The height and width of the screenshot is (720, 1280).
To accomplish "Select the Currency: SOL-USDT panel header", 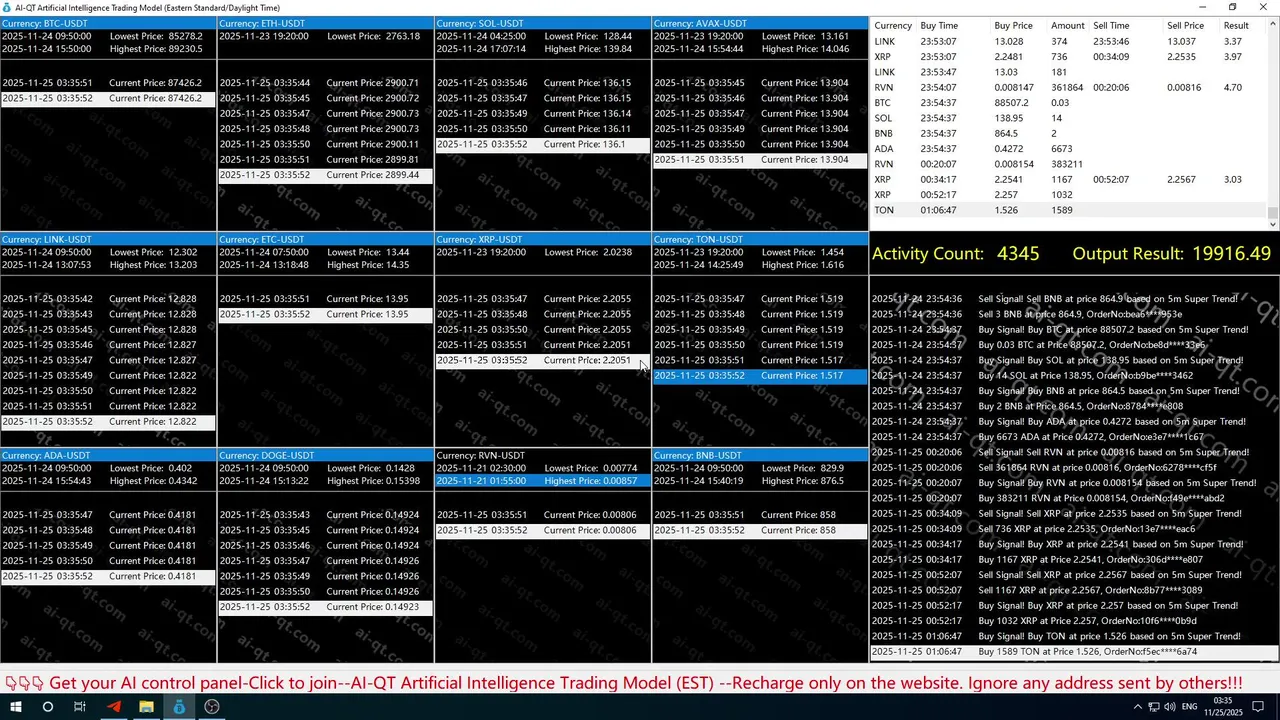I will pos(543,23).
